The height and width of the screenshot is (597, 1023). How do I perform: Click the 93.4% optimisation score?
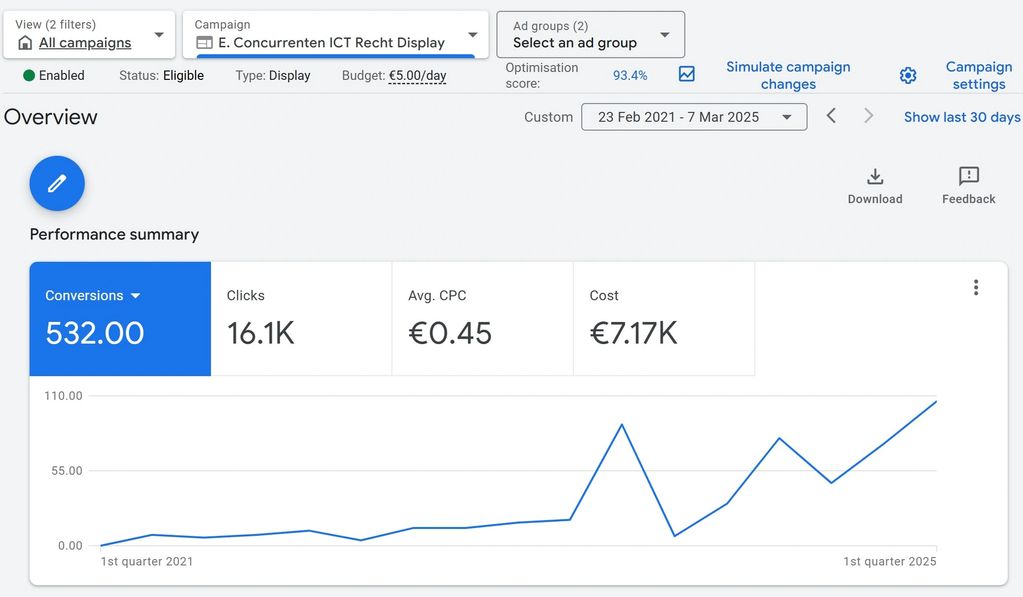[630, 76]
